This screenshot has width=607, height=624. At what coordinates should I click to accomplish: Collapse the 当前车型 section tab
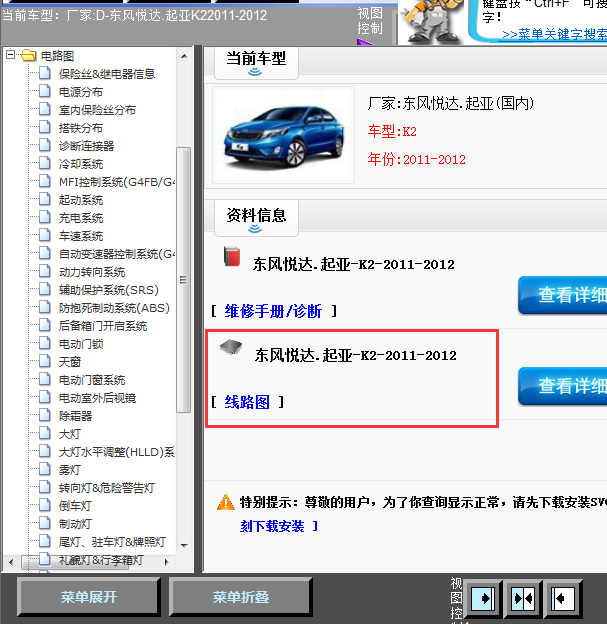coord(256,63)
